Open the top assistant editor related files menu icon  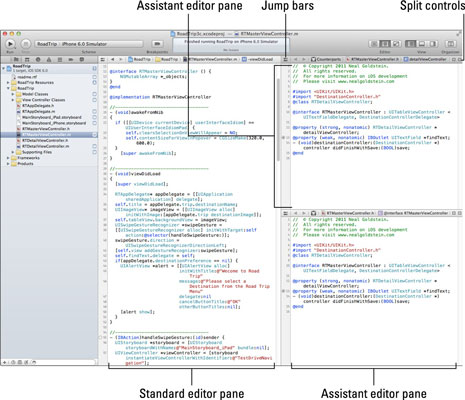point(286,59)
